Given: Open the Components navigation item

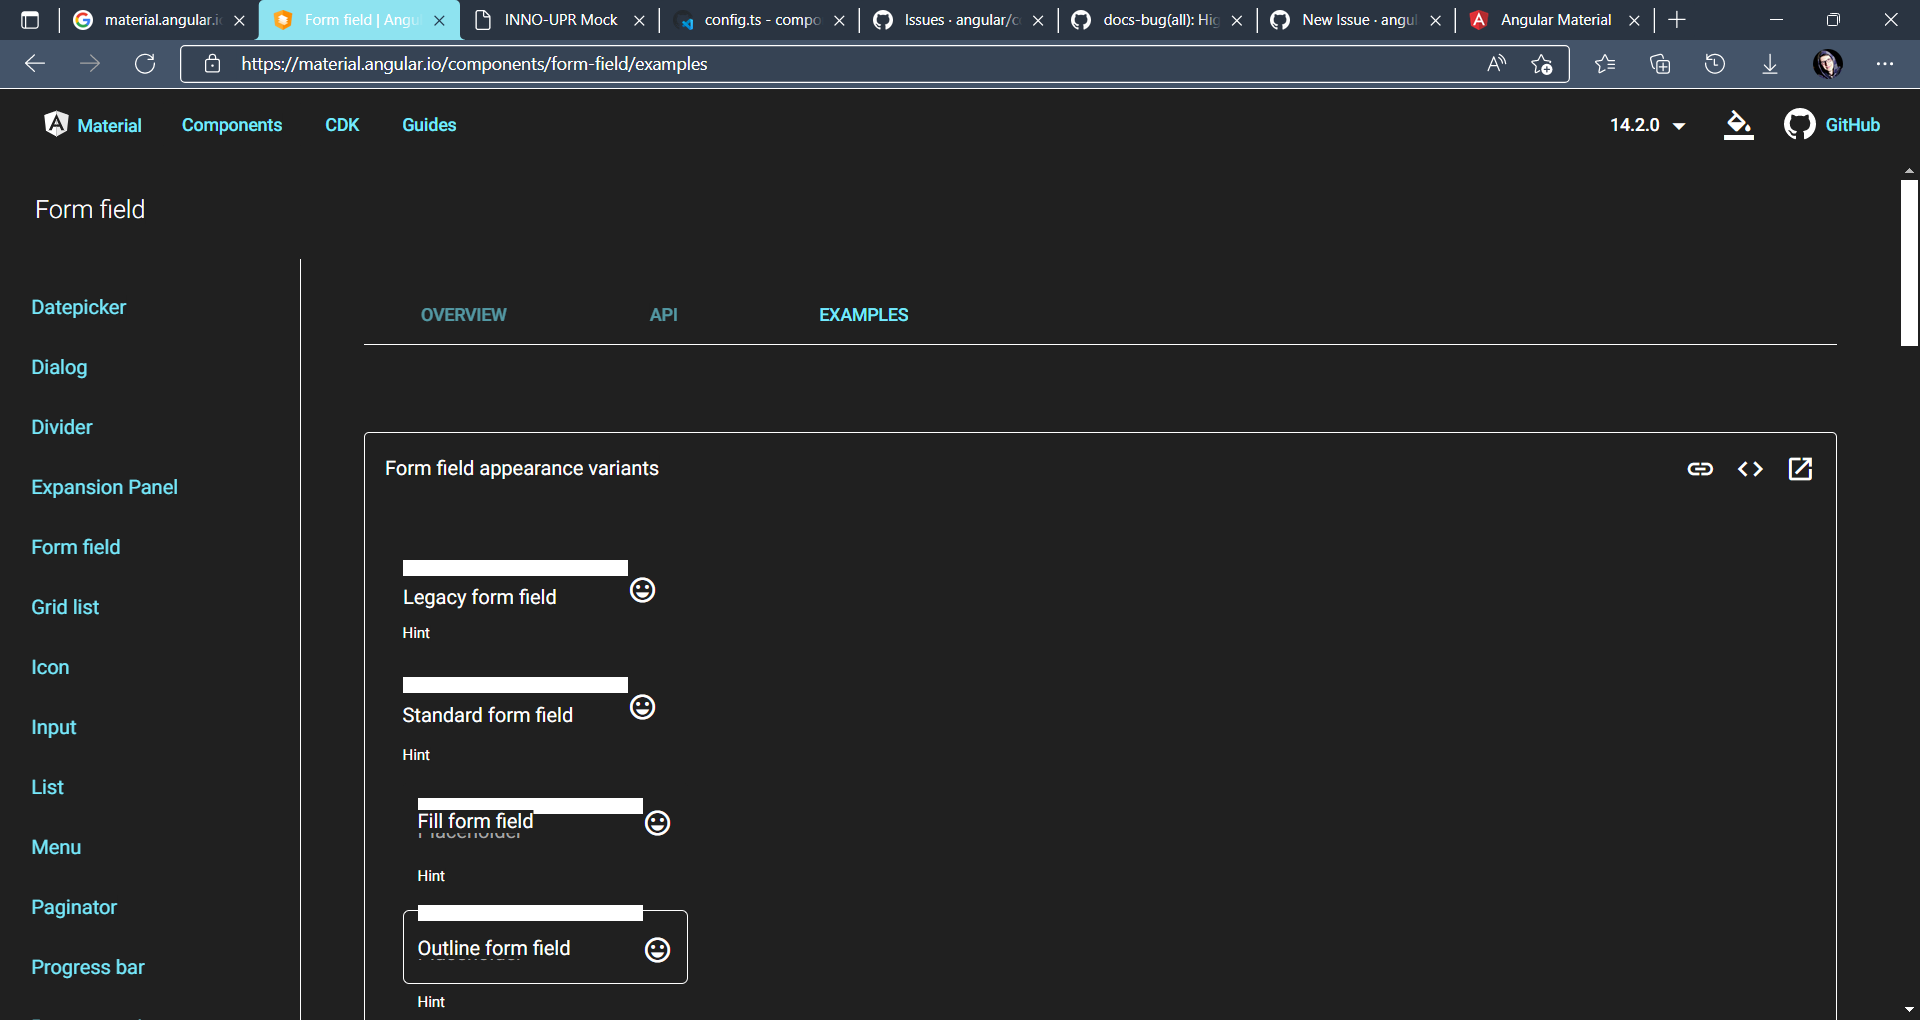Looking at the screenshot, I should coord(231,125).
